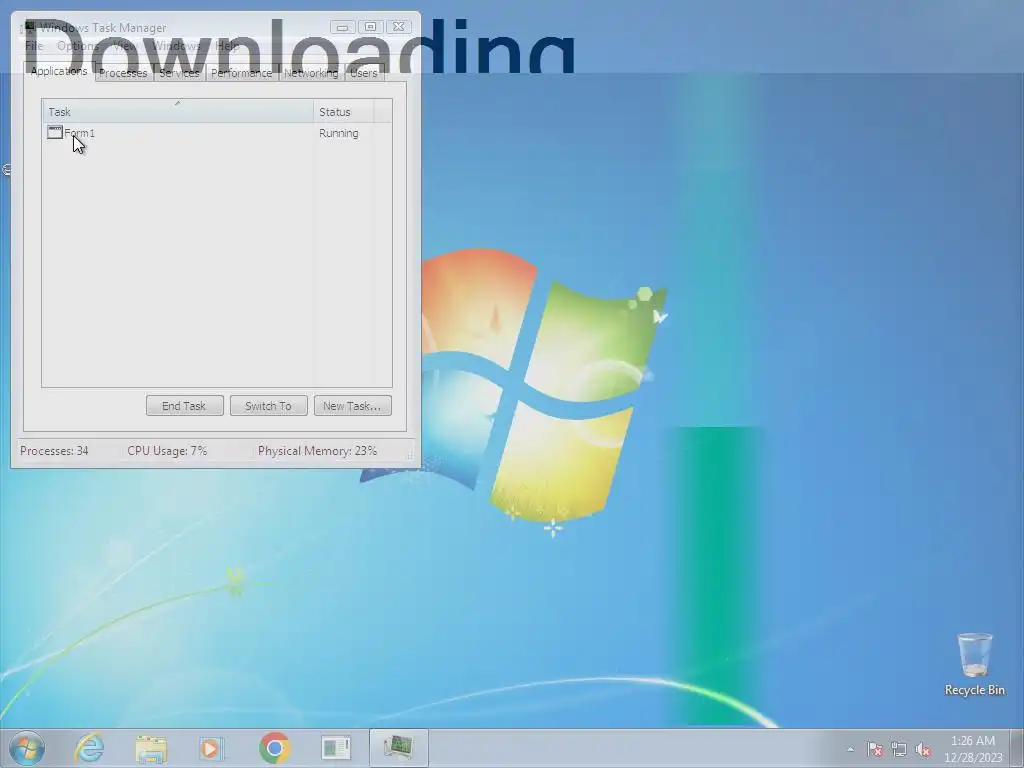Click Physical Memory: 23% status text
This screenshot has height=768, width=1024.
pyautogui.click(x=317, y=451)
